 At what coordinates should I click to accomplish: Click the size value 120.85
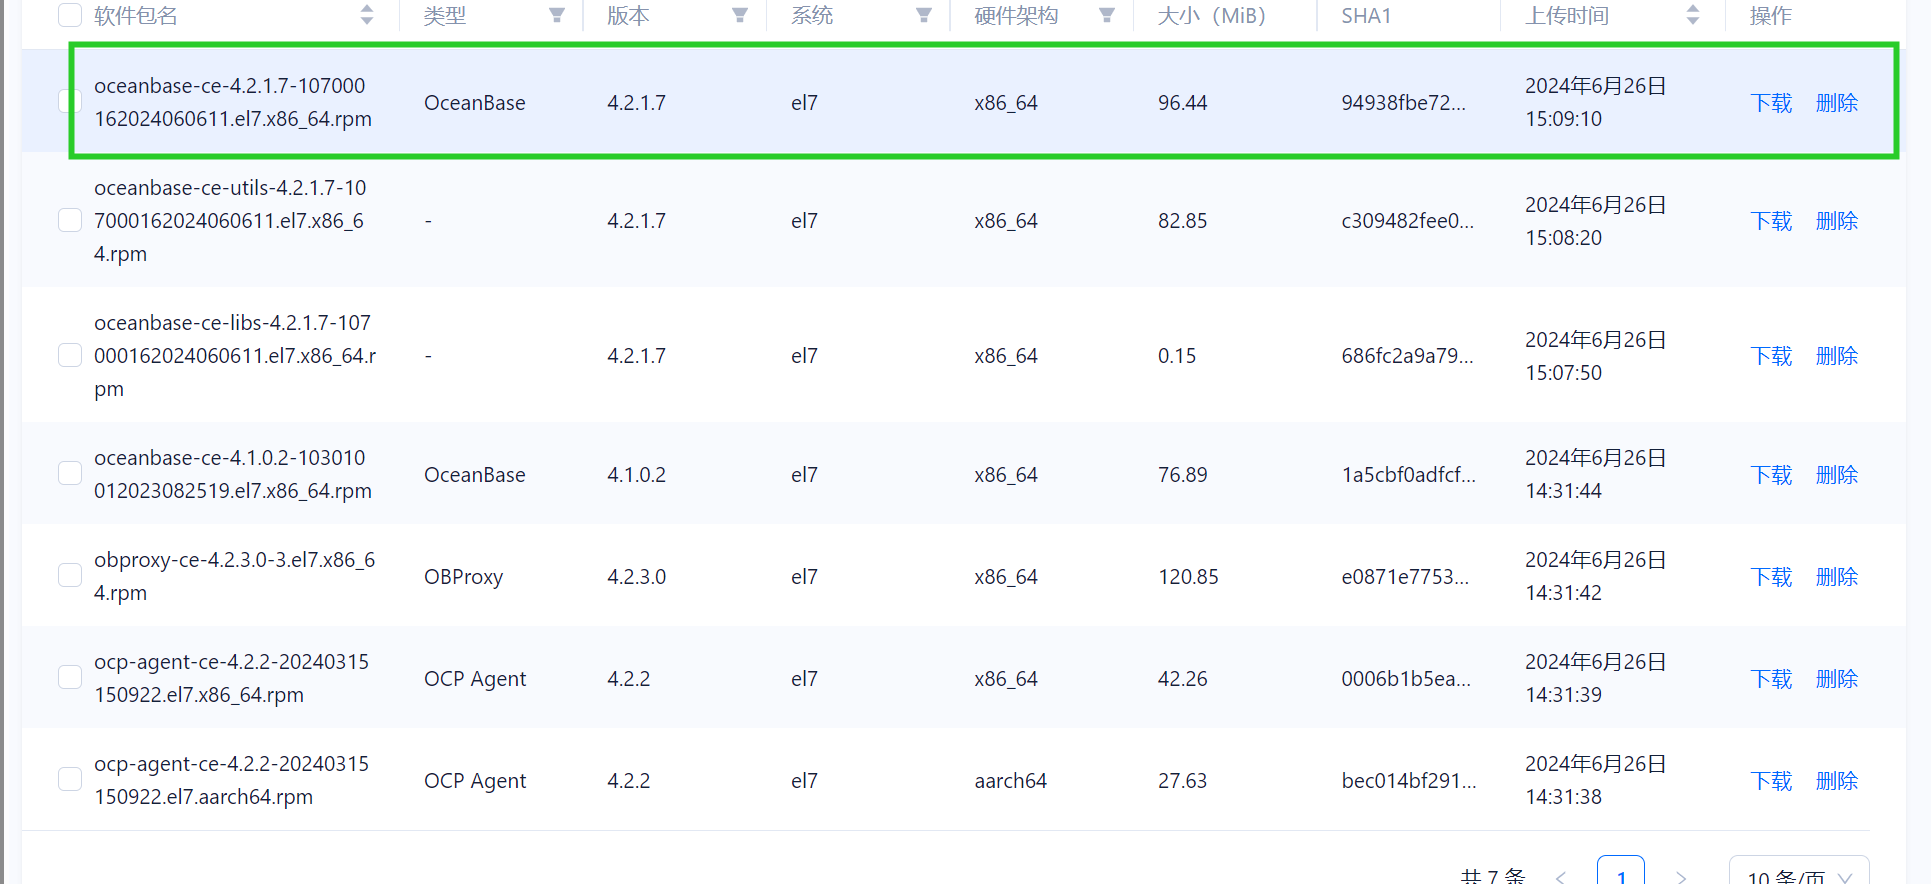tap(1188, 577)
